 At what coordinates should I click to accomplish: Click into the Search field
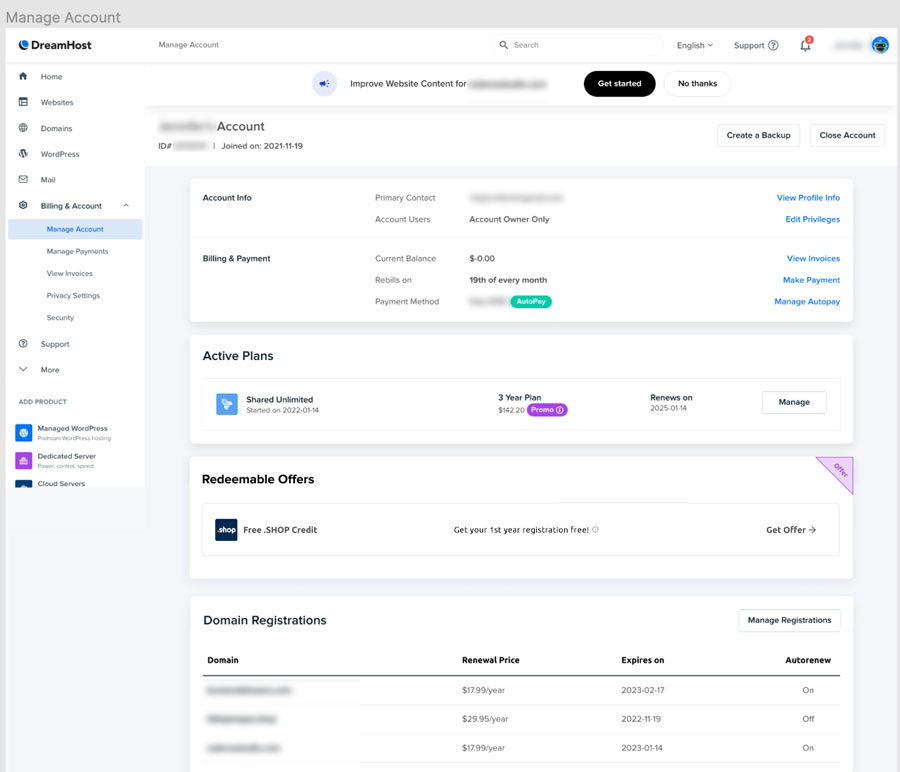[x=580, y=45]
